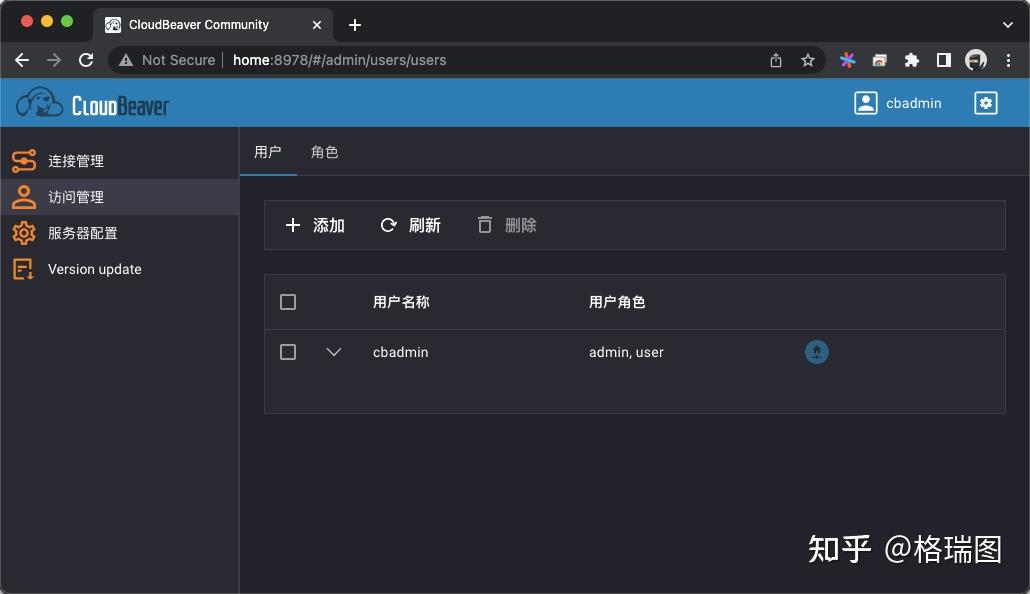Tick the cbadmin row checkbox
This screenshot has width=1030, height=594.
288,352
